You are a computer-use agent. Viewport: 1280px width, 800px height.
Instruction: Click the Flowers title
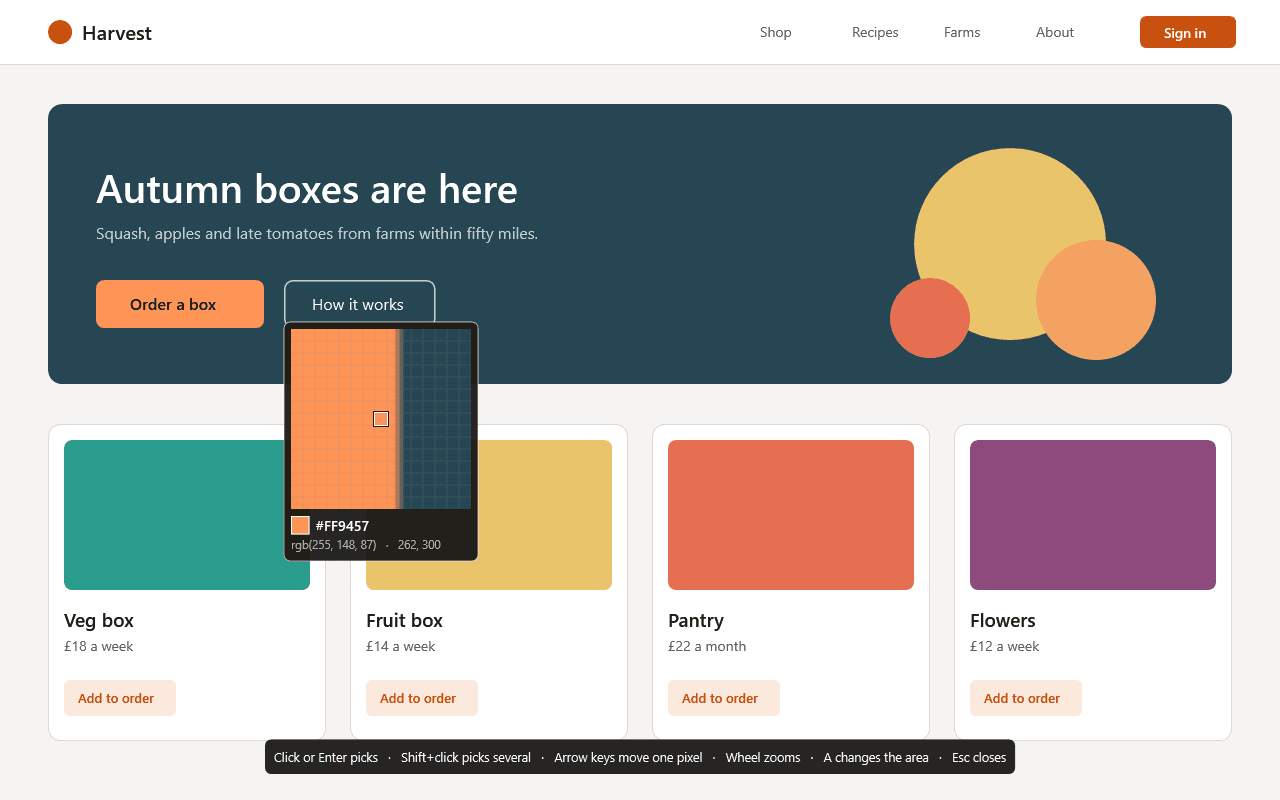[x=1003, y=620]
